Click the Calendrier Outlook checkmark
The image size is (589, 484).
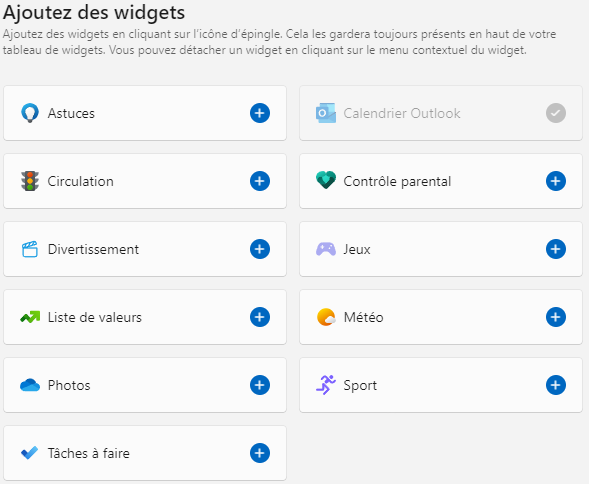556,113
